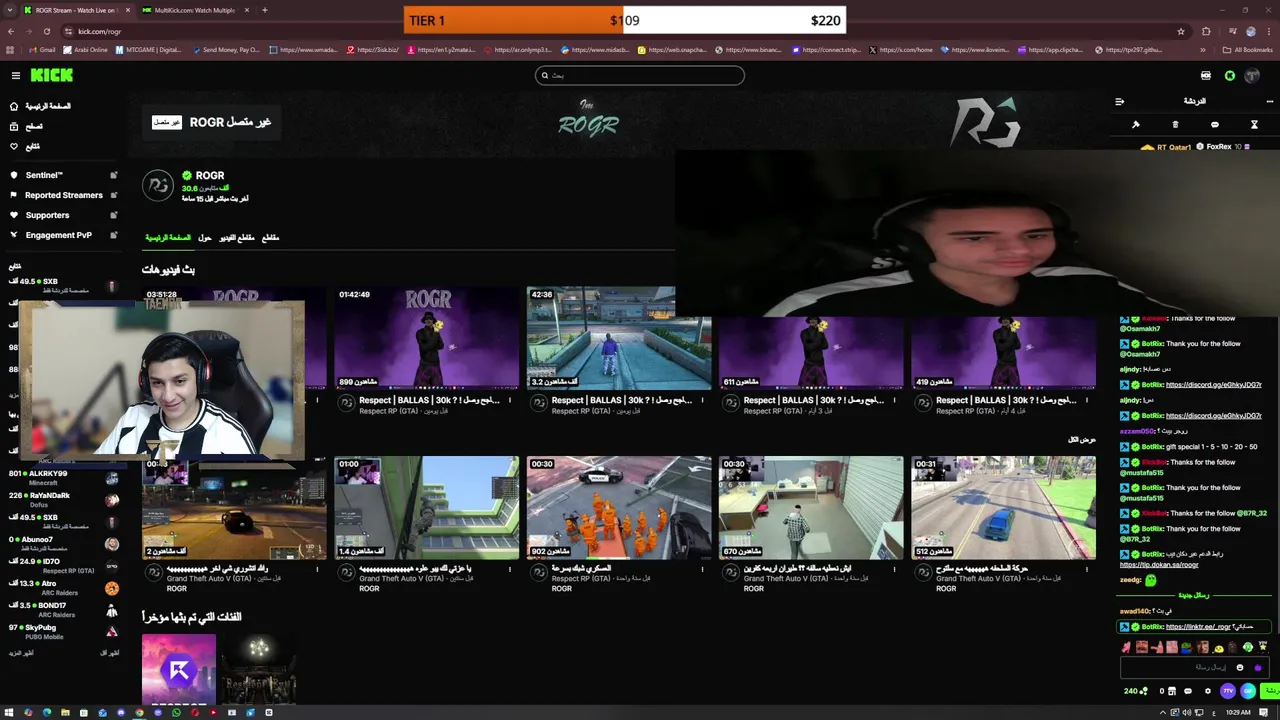Open external link icon beside Reported Streamers
Image resolution: width=1280 pixels, height=720 pixels.
click(x=113, y=195)
